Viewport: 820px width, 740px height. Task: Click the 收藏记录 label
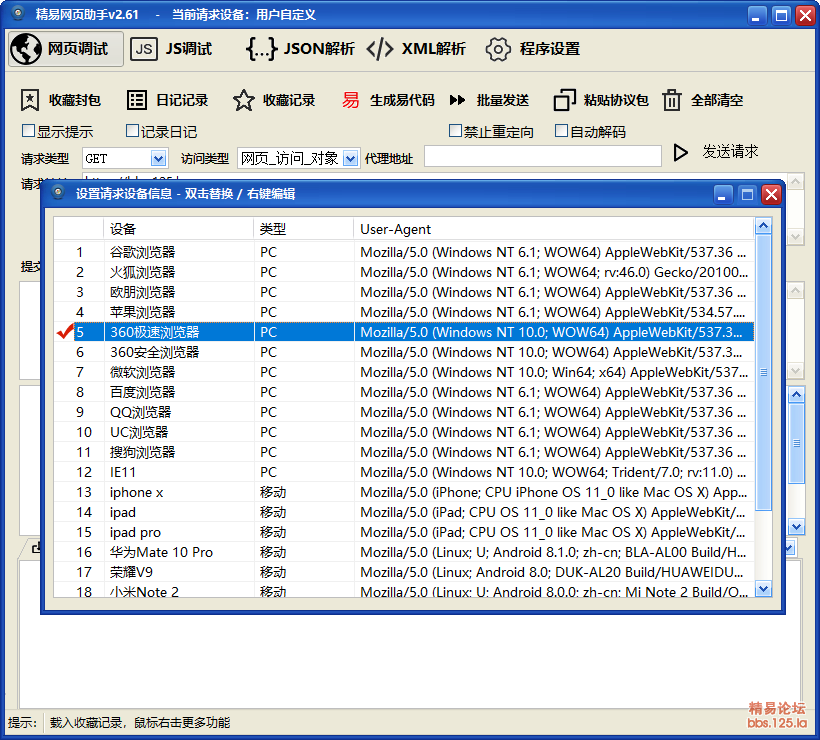289,100
